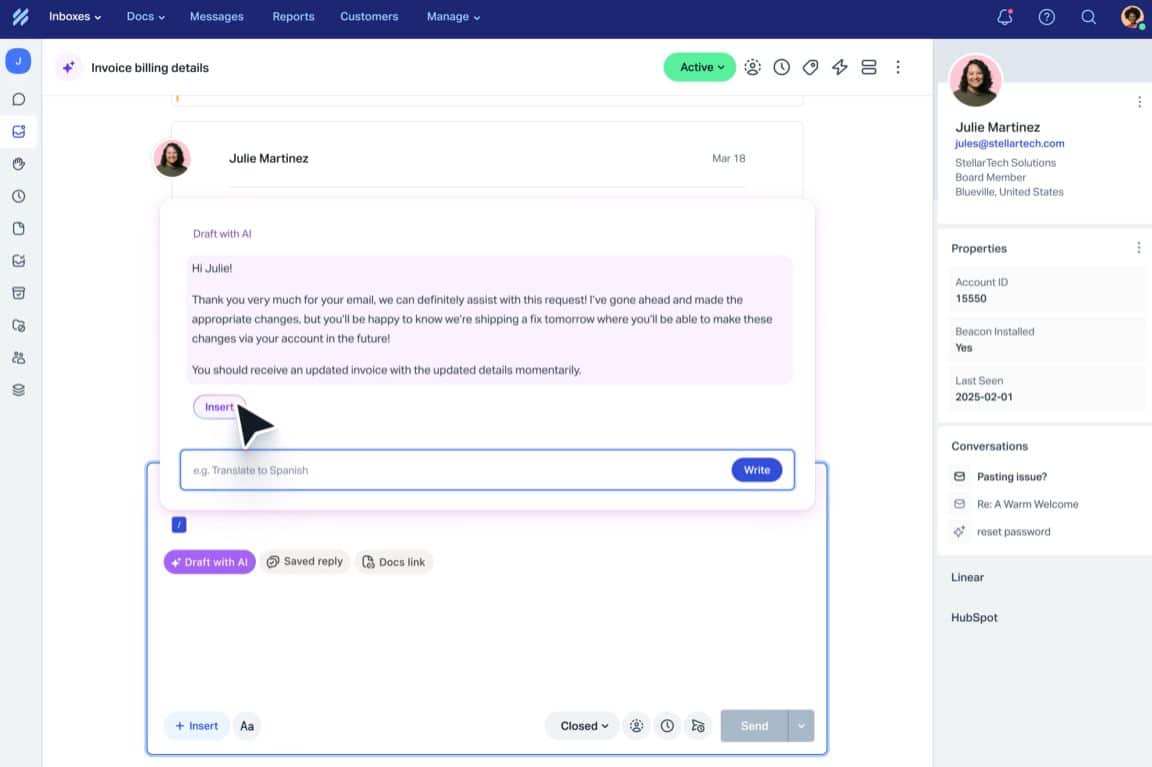
Task: Open the document page sidebar icon
Action: [x=19, y=228]
